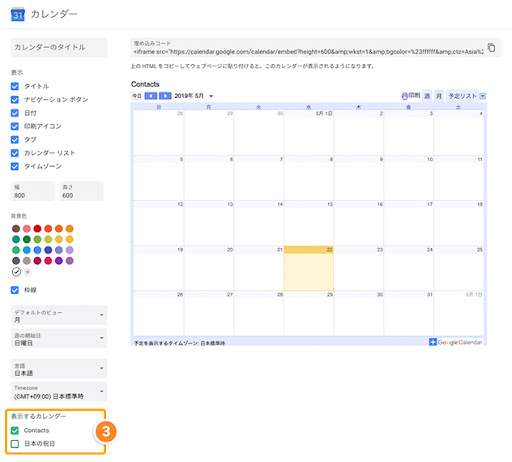The width and height of the screenshot is (512, 462).
Task: Open the Timezone dropdown
Action: [59, 392]
